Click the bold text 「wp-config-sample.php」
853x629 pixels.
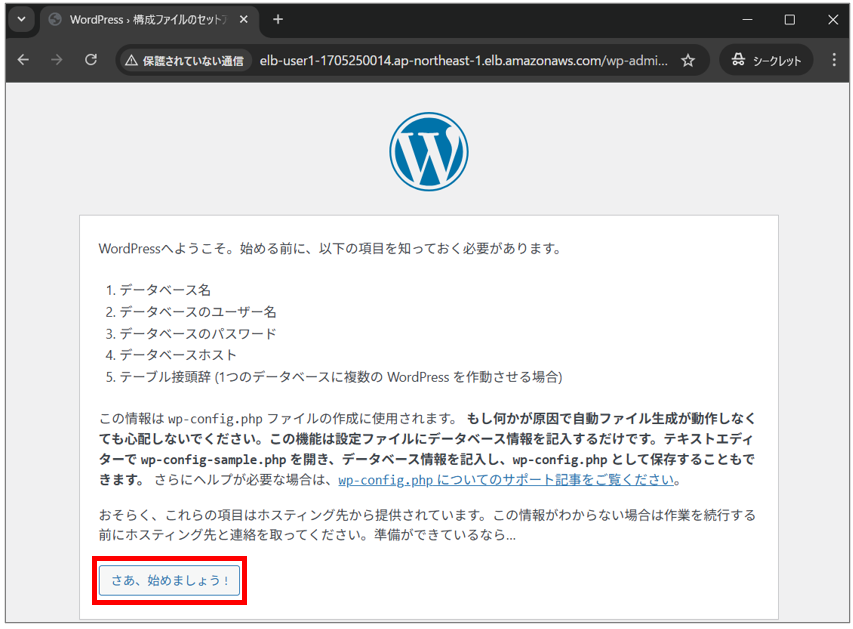(x=213, y=460)
